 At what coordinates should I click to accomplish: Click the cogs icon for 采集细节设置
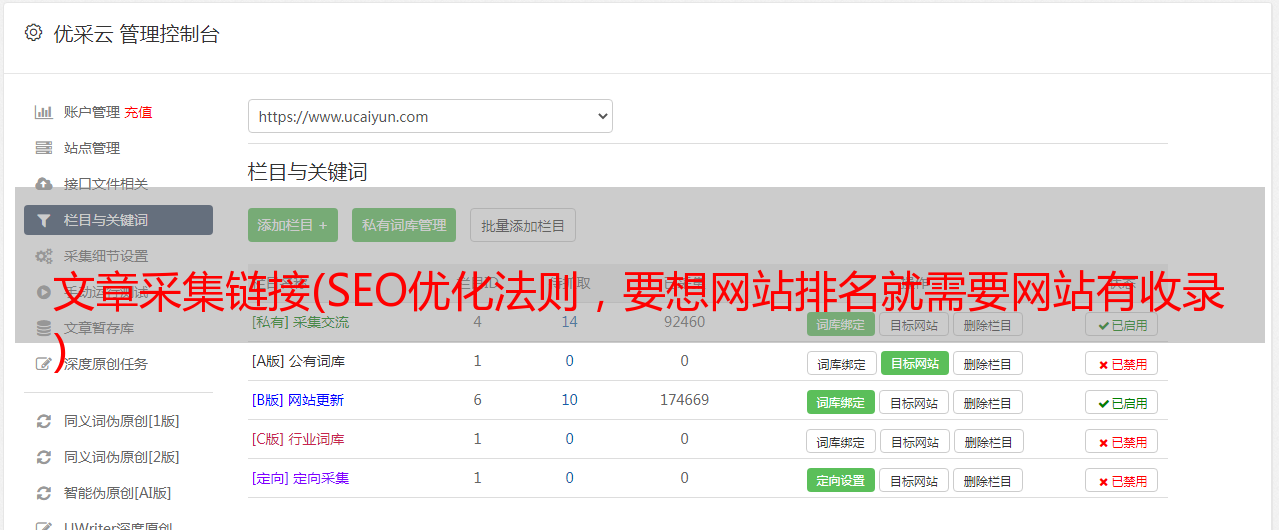tap(44, 256)
